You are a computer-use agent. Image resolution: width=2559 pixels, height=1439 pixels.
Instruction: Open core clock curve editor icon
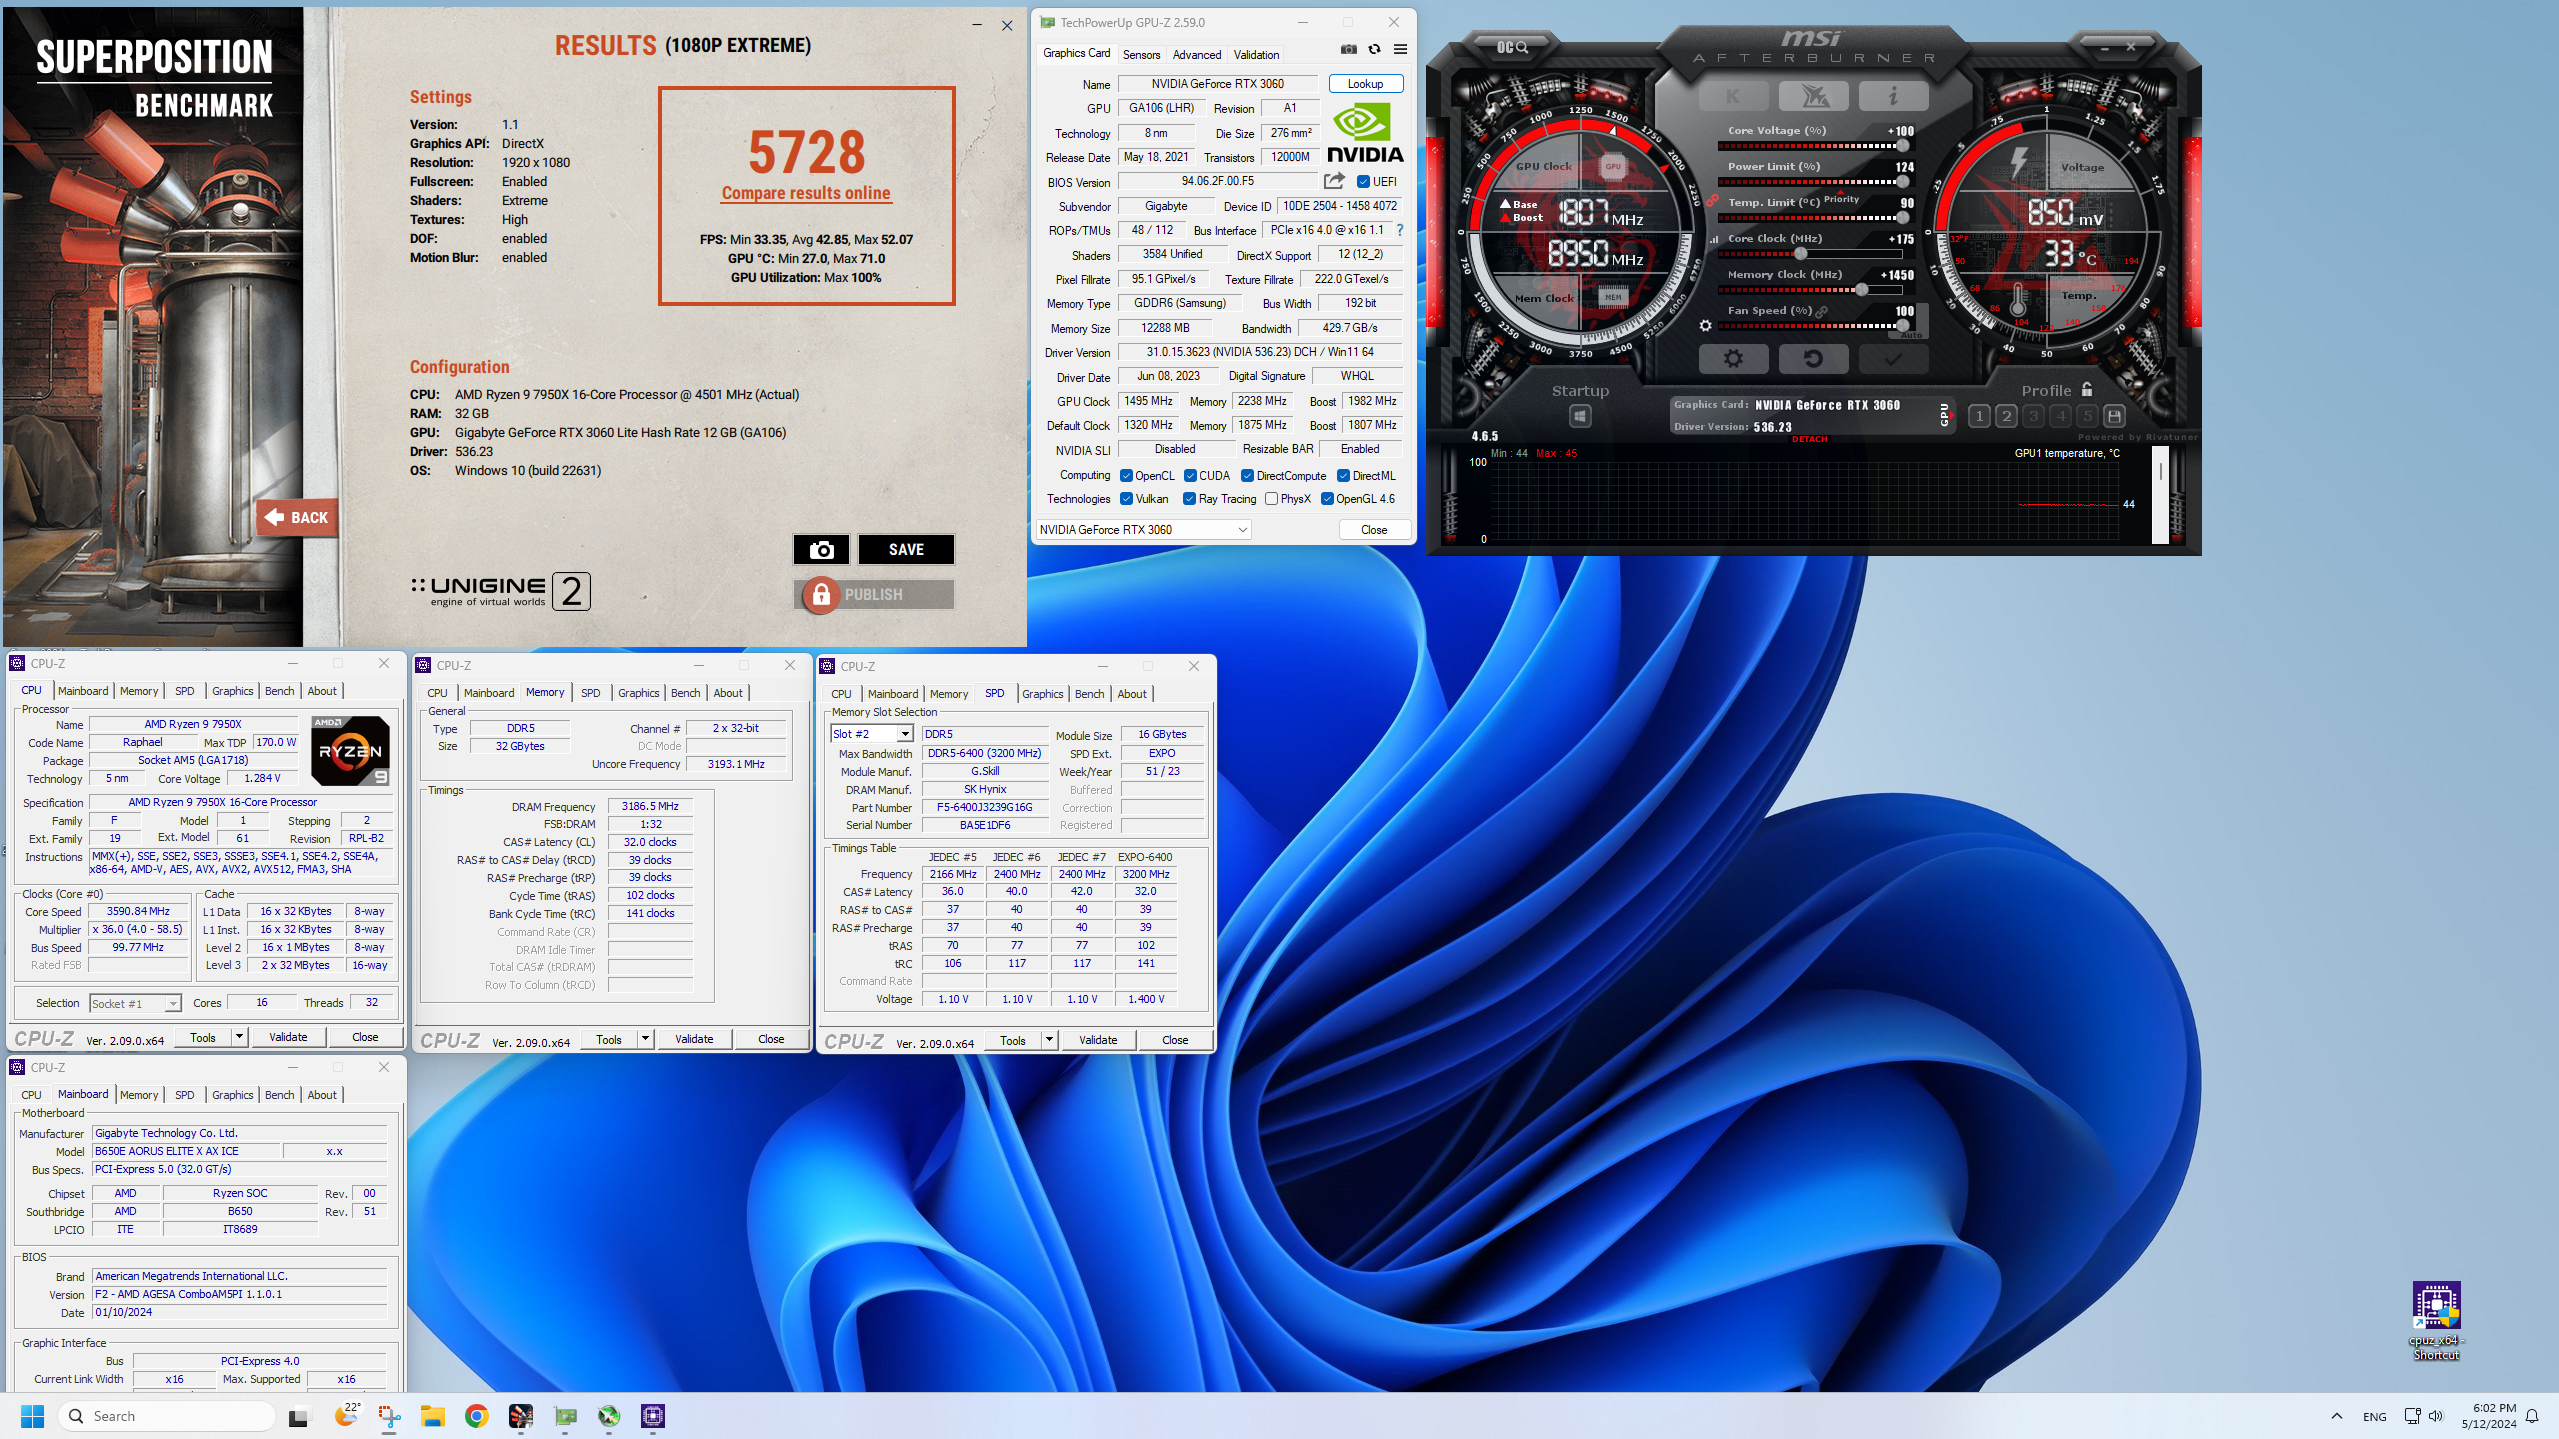1713,239
